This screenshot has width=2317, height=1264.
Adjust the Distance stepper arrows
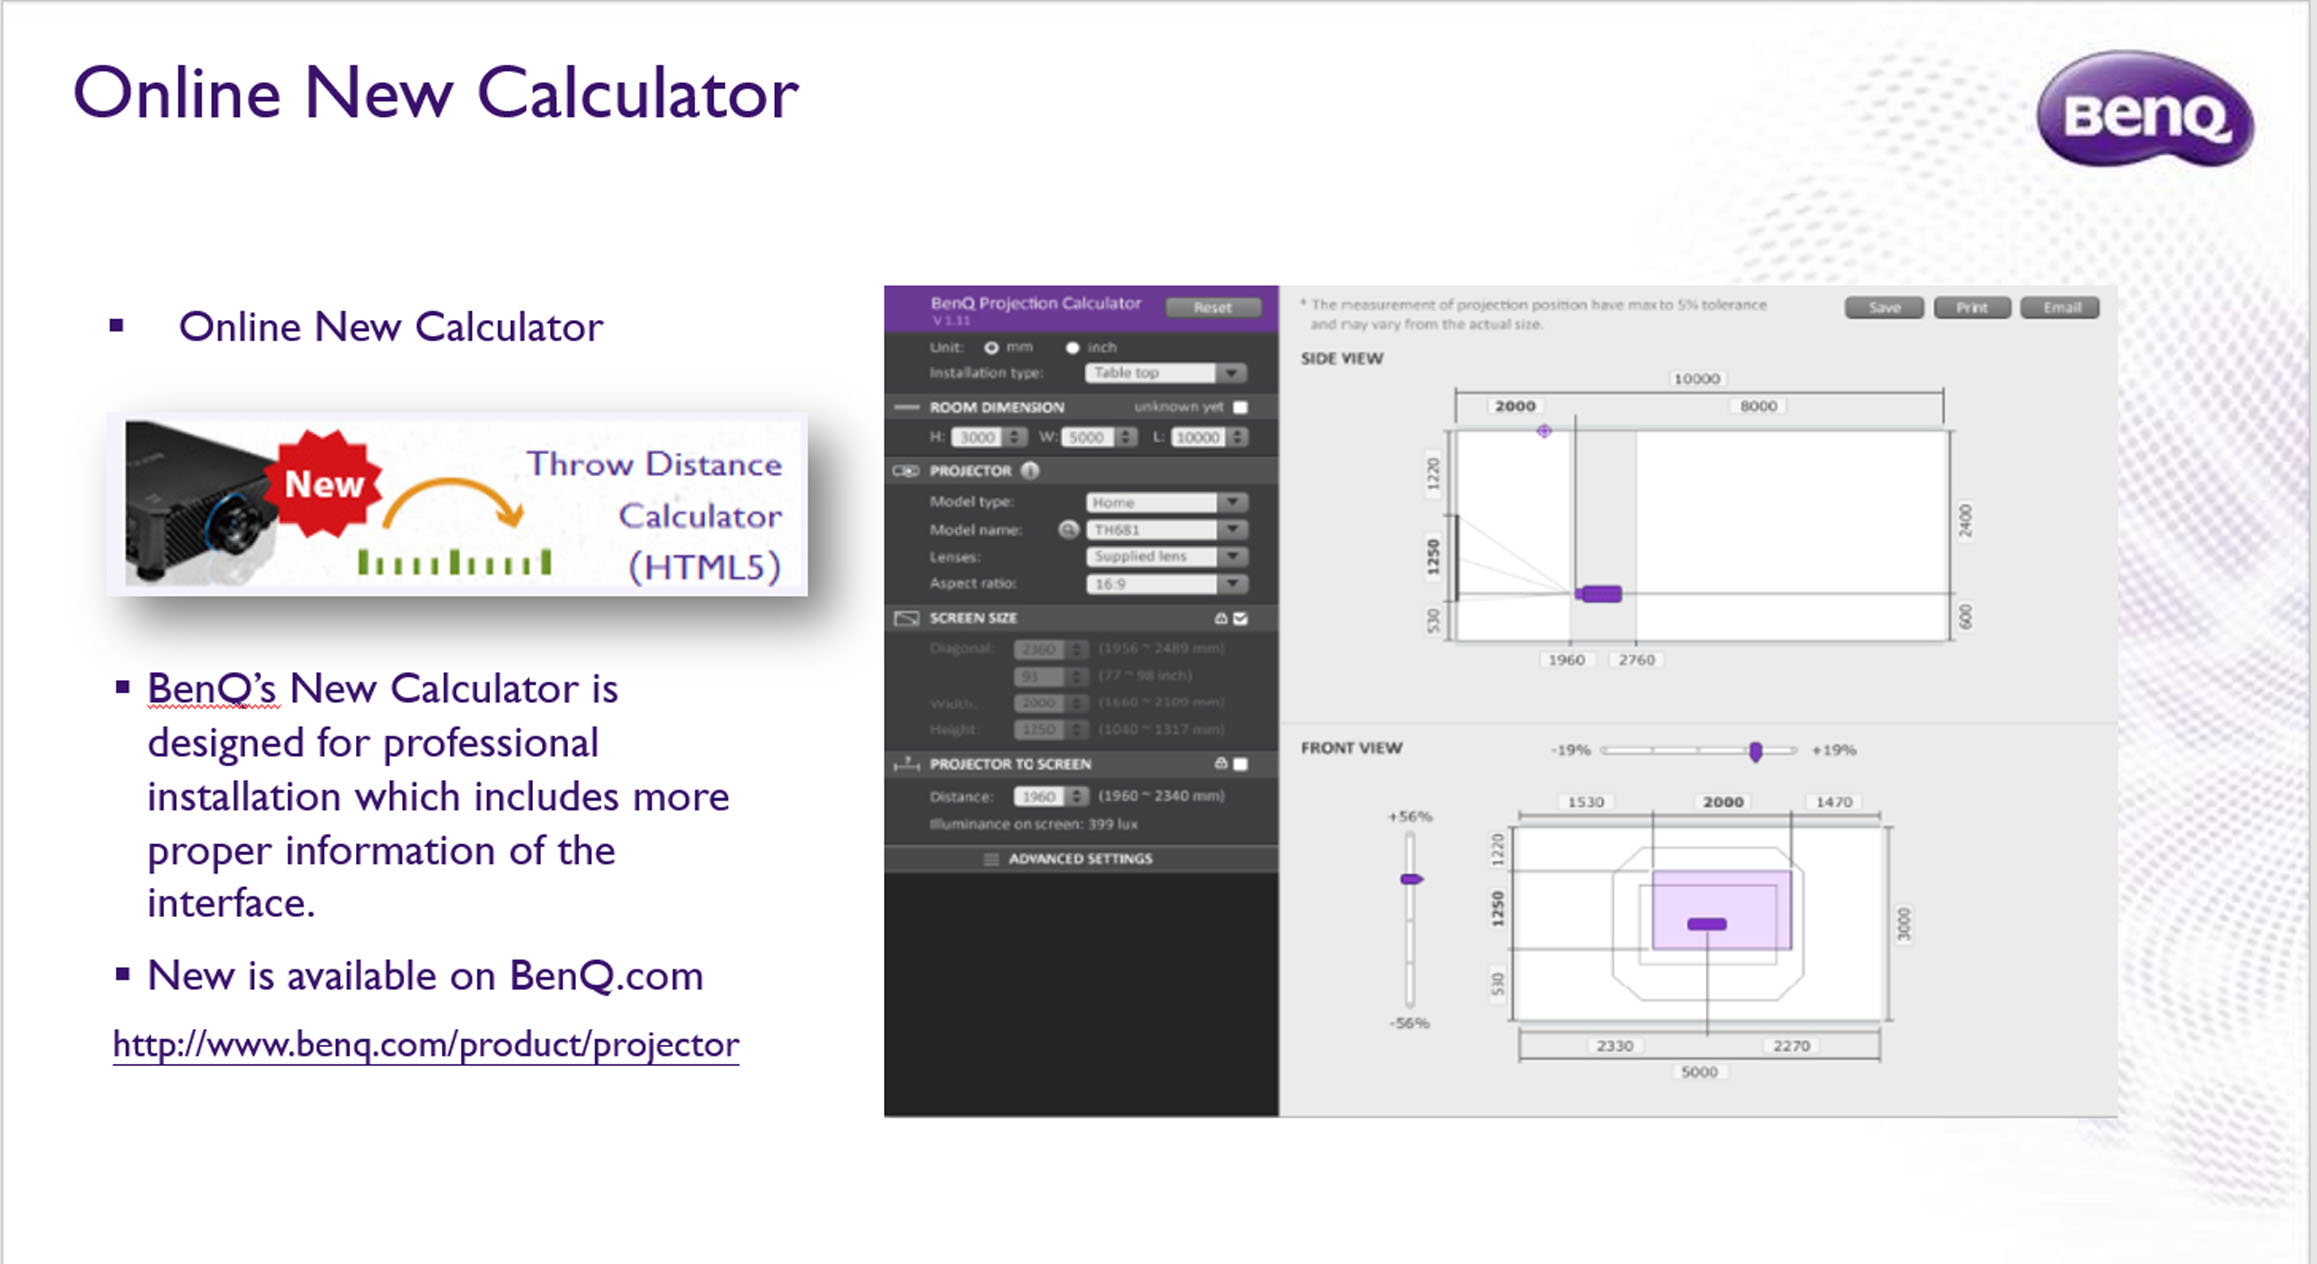pyautogui.click(x=1077, y=796)
